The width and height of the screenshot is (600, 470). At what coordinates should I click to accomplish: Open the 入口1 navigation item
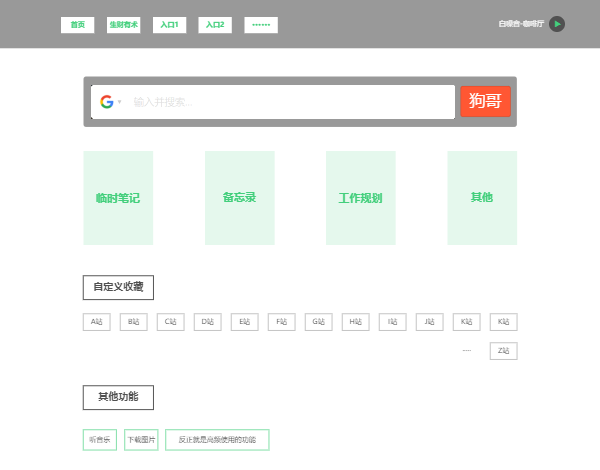click(169, 25)
